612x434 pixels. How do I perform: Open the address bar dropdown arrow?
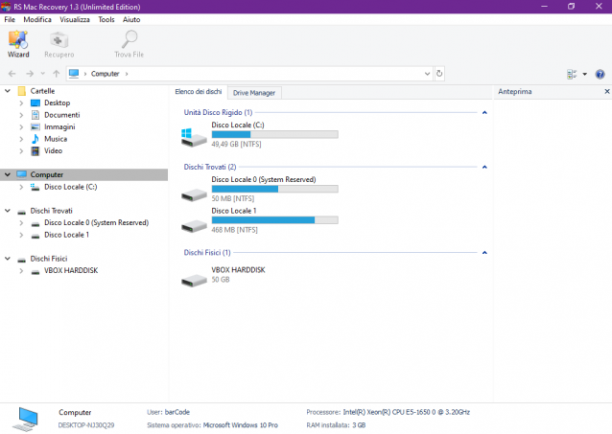click(x=427, y=73)
